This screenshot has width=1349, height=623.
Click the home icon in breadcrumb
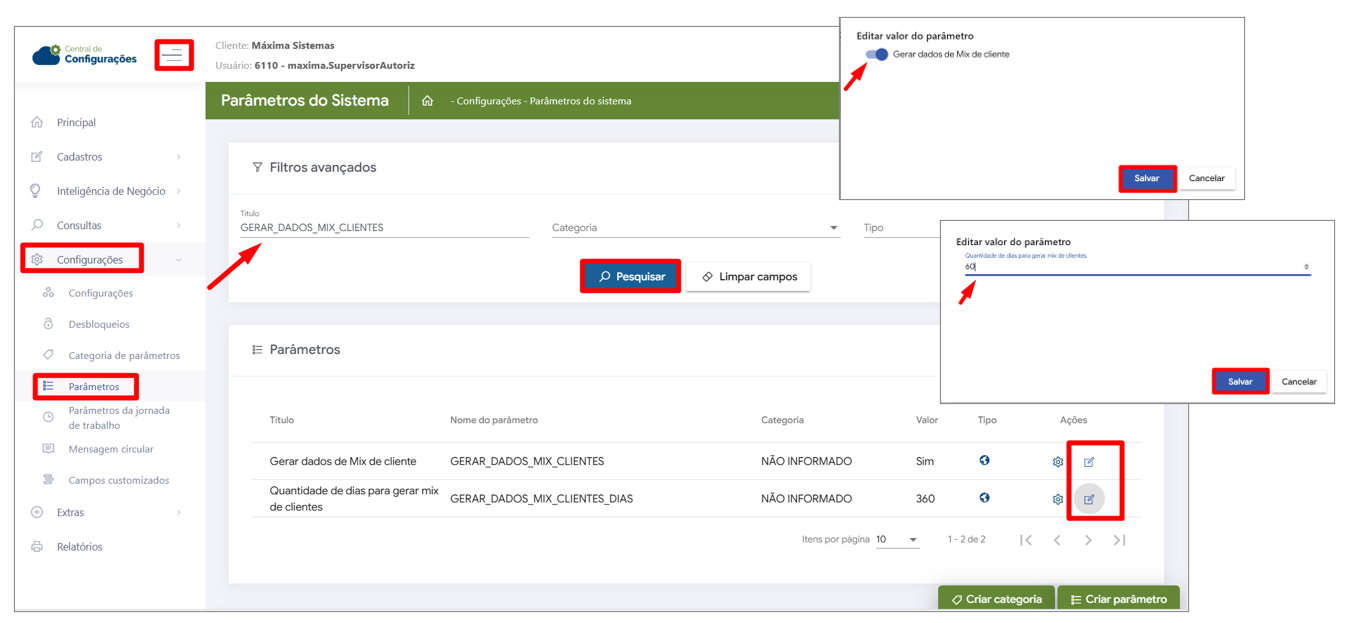pos(427,101)
